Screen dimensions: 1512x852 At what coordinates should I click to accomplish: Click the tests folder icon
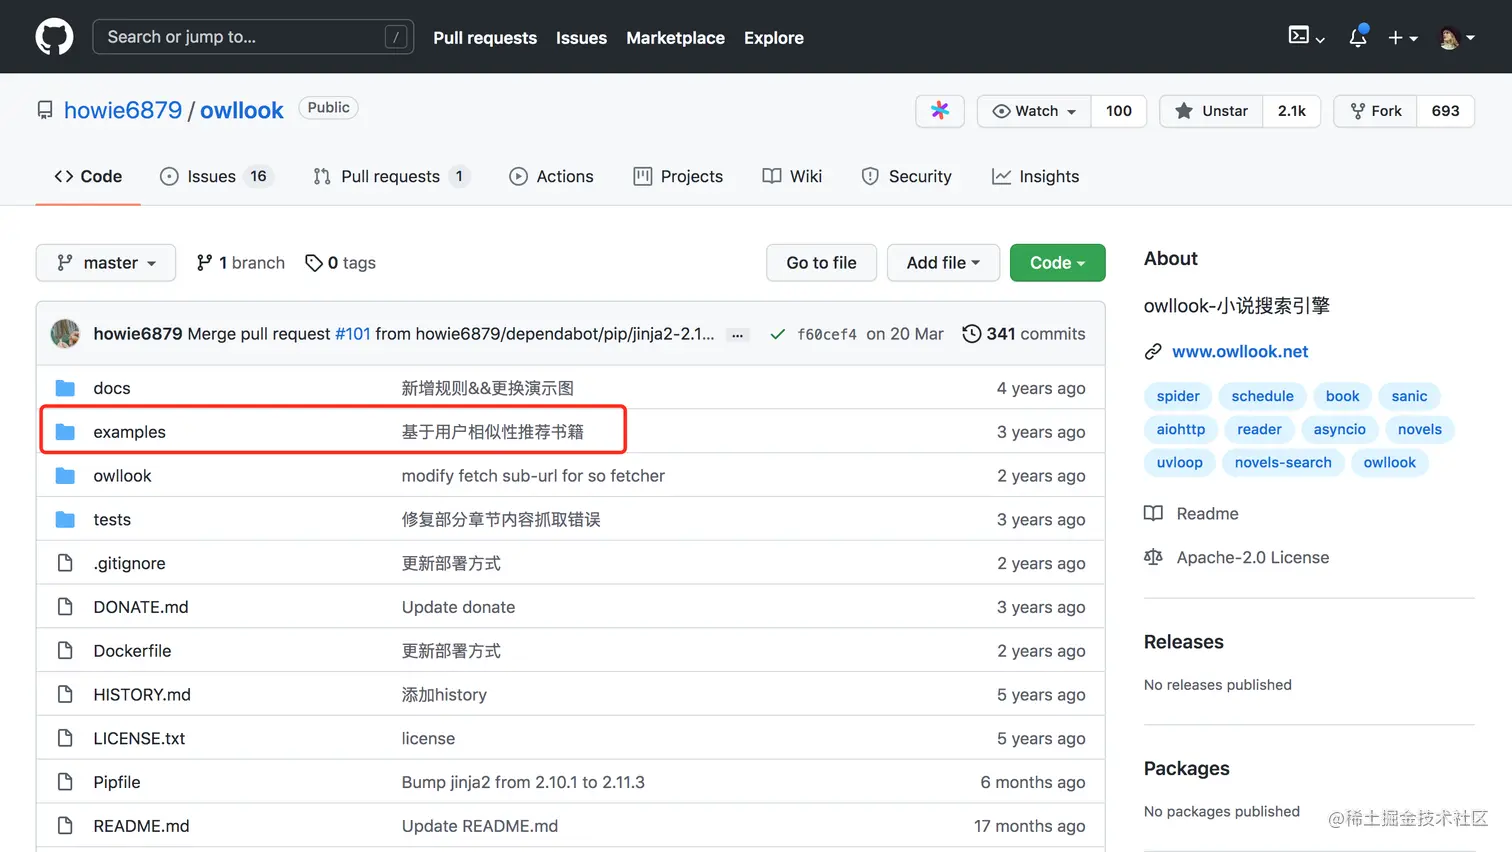(x=66, y=520)
